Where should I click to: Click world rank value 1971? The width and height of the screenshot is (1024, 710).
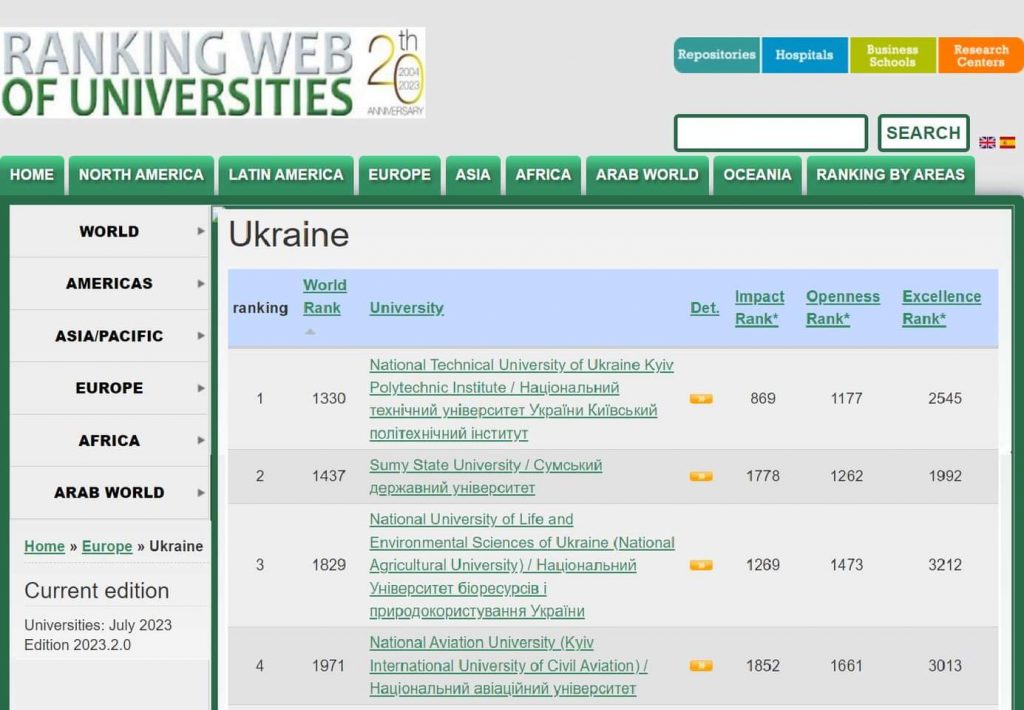coord(328,666)
